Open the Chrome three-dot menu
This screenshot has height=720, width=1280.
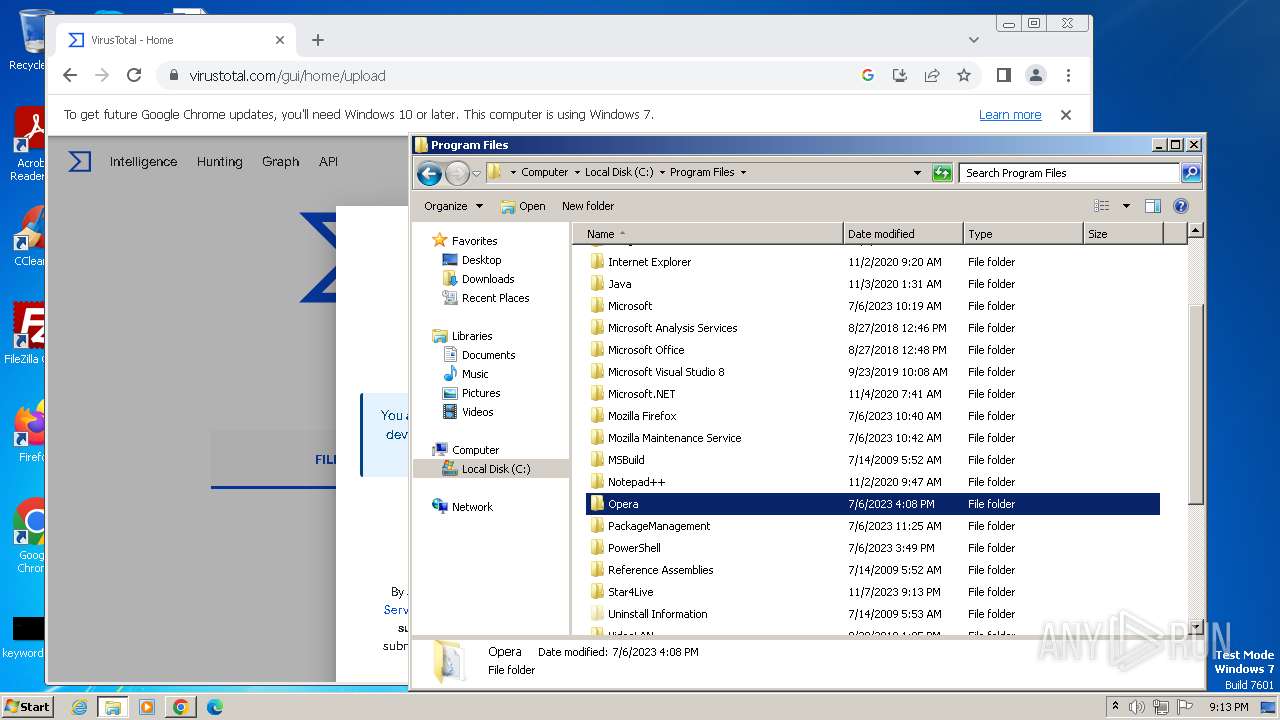coord(1068,75)
